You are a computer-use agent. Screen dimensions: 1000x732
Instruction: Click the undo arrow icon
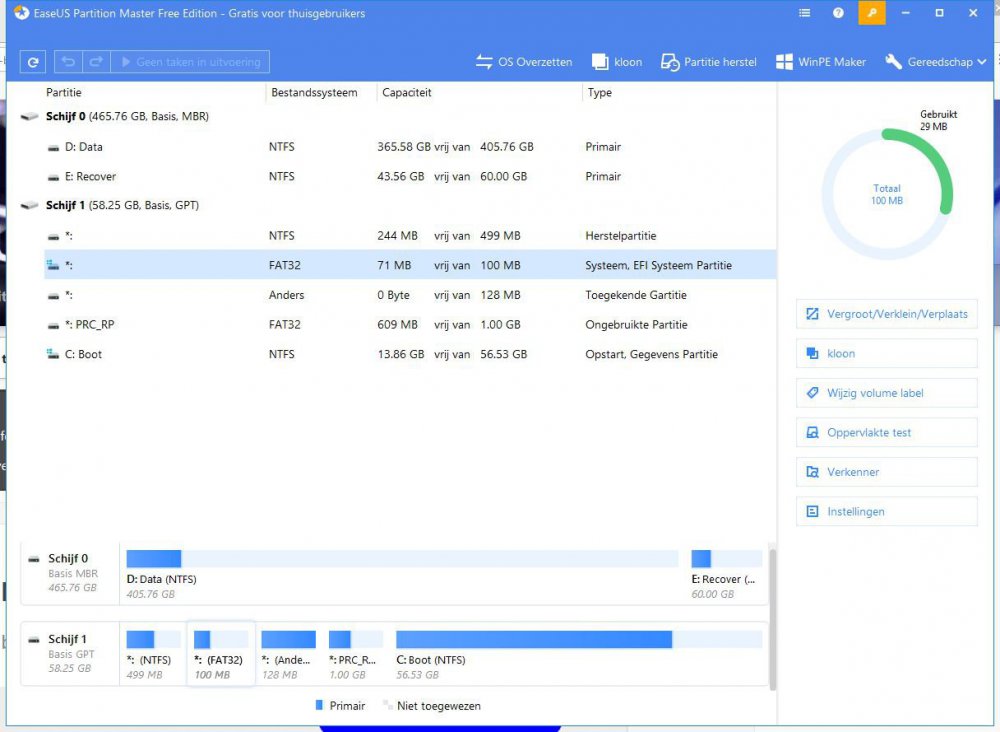point(67,62)
